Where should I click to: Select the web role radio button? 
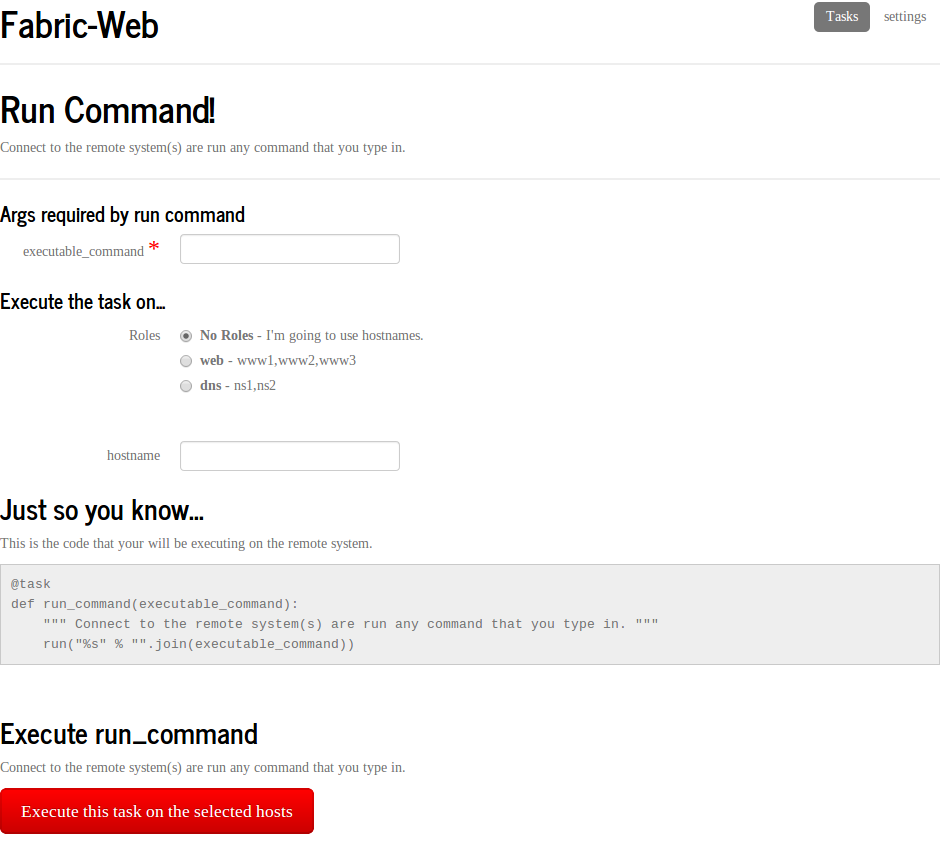(186, 361)
